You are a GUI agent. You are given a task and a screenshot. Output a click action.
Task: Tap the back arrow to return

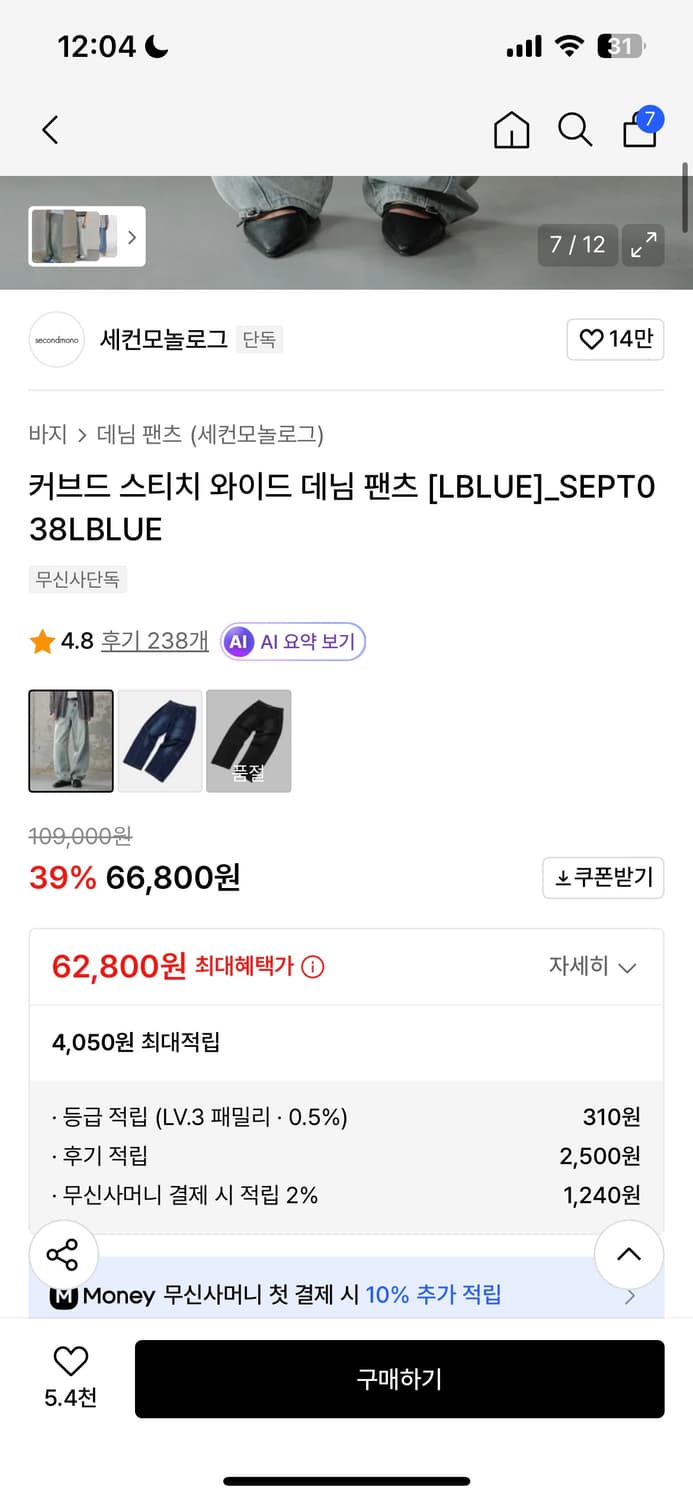50,130
